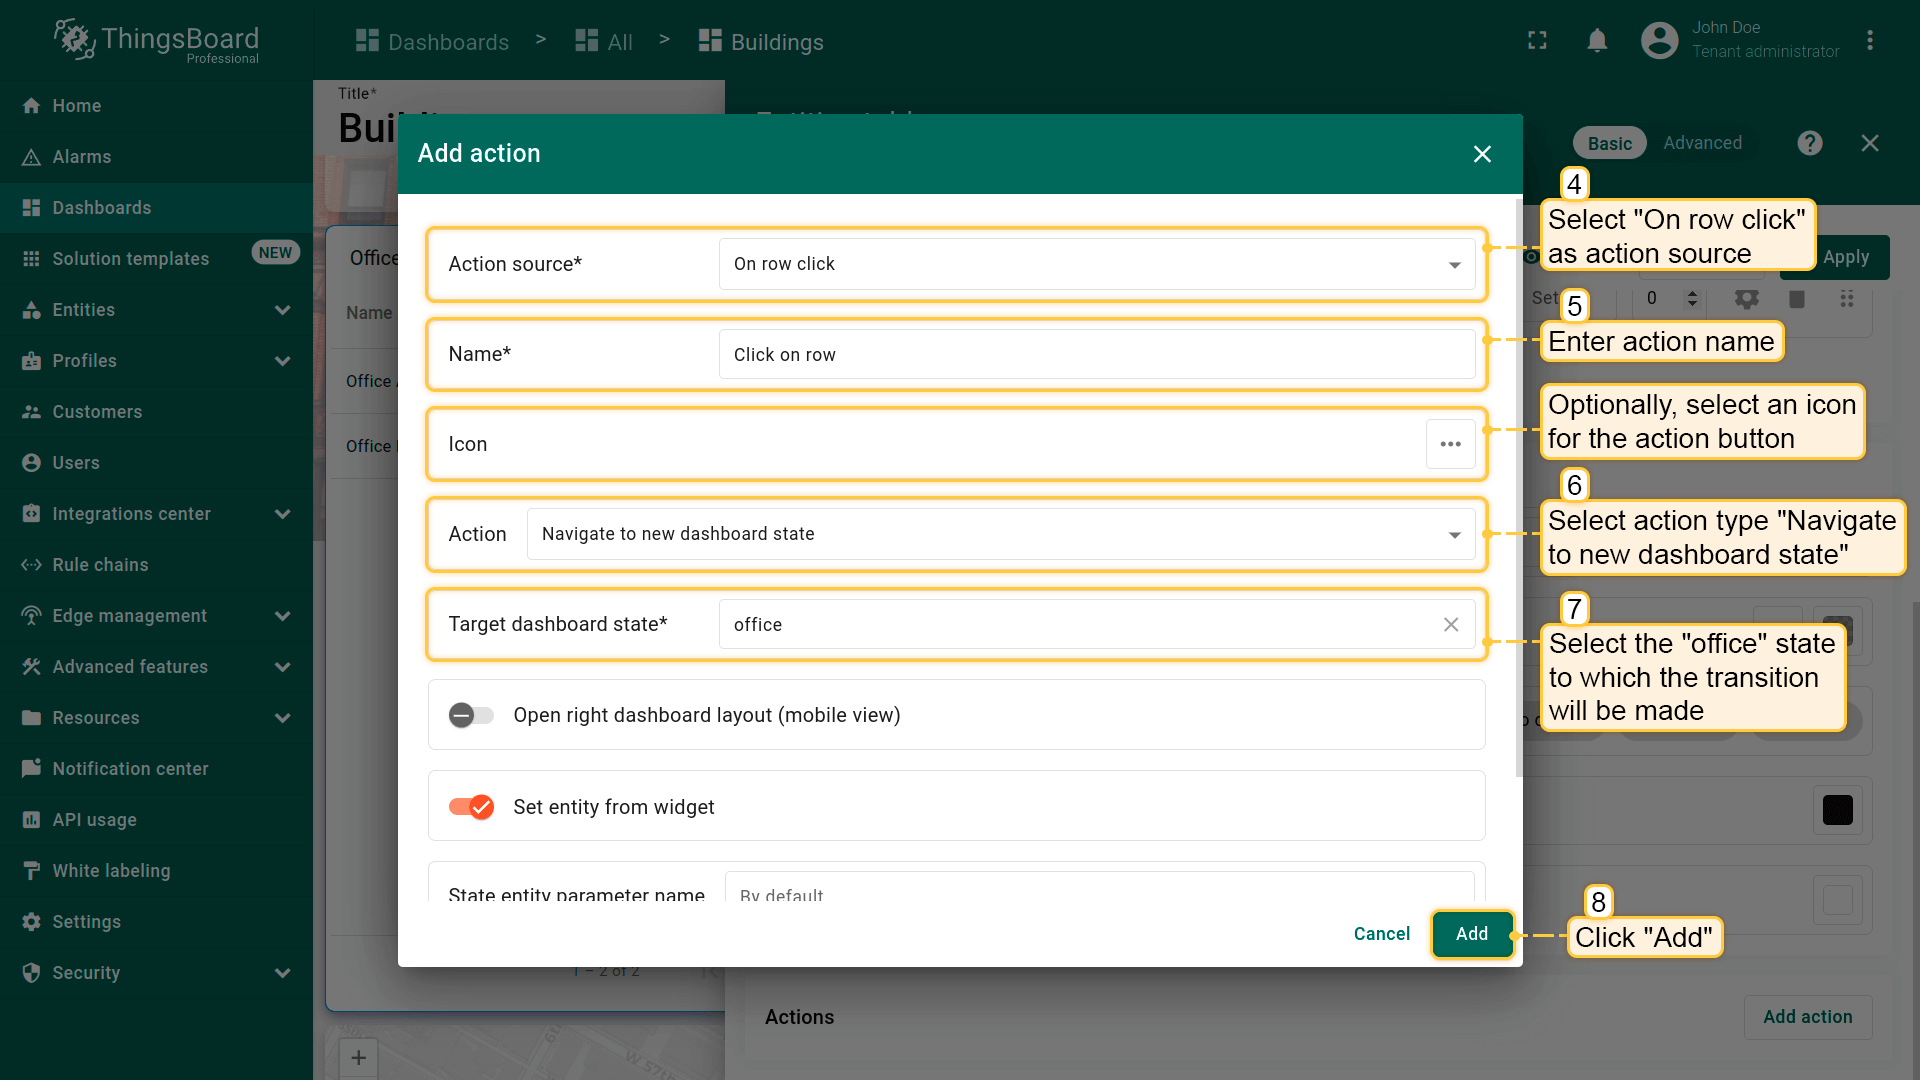Screen dimensions: 1920x1080
Task: Clear the target dashboard state field
Action: point(1450,625)
